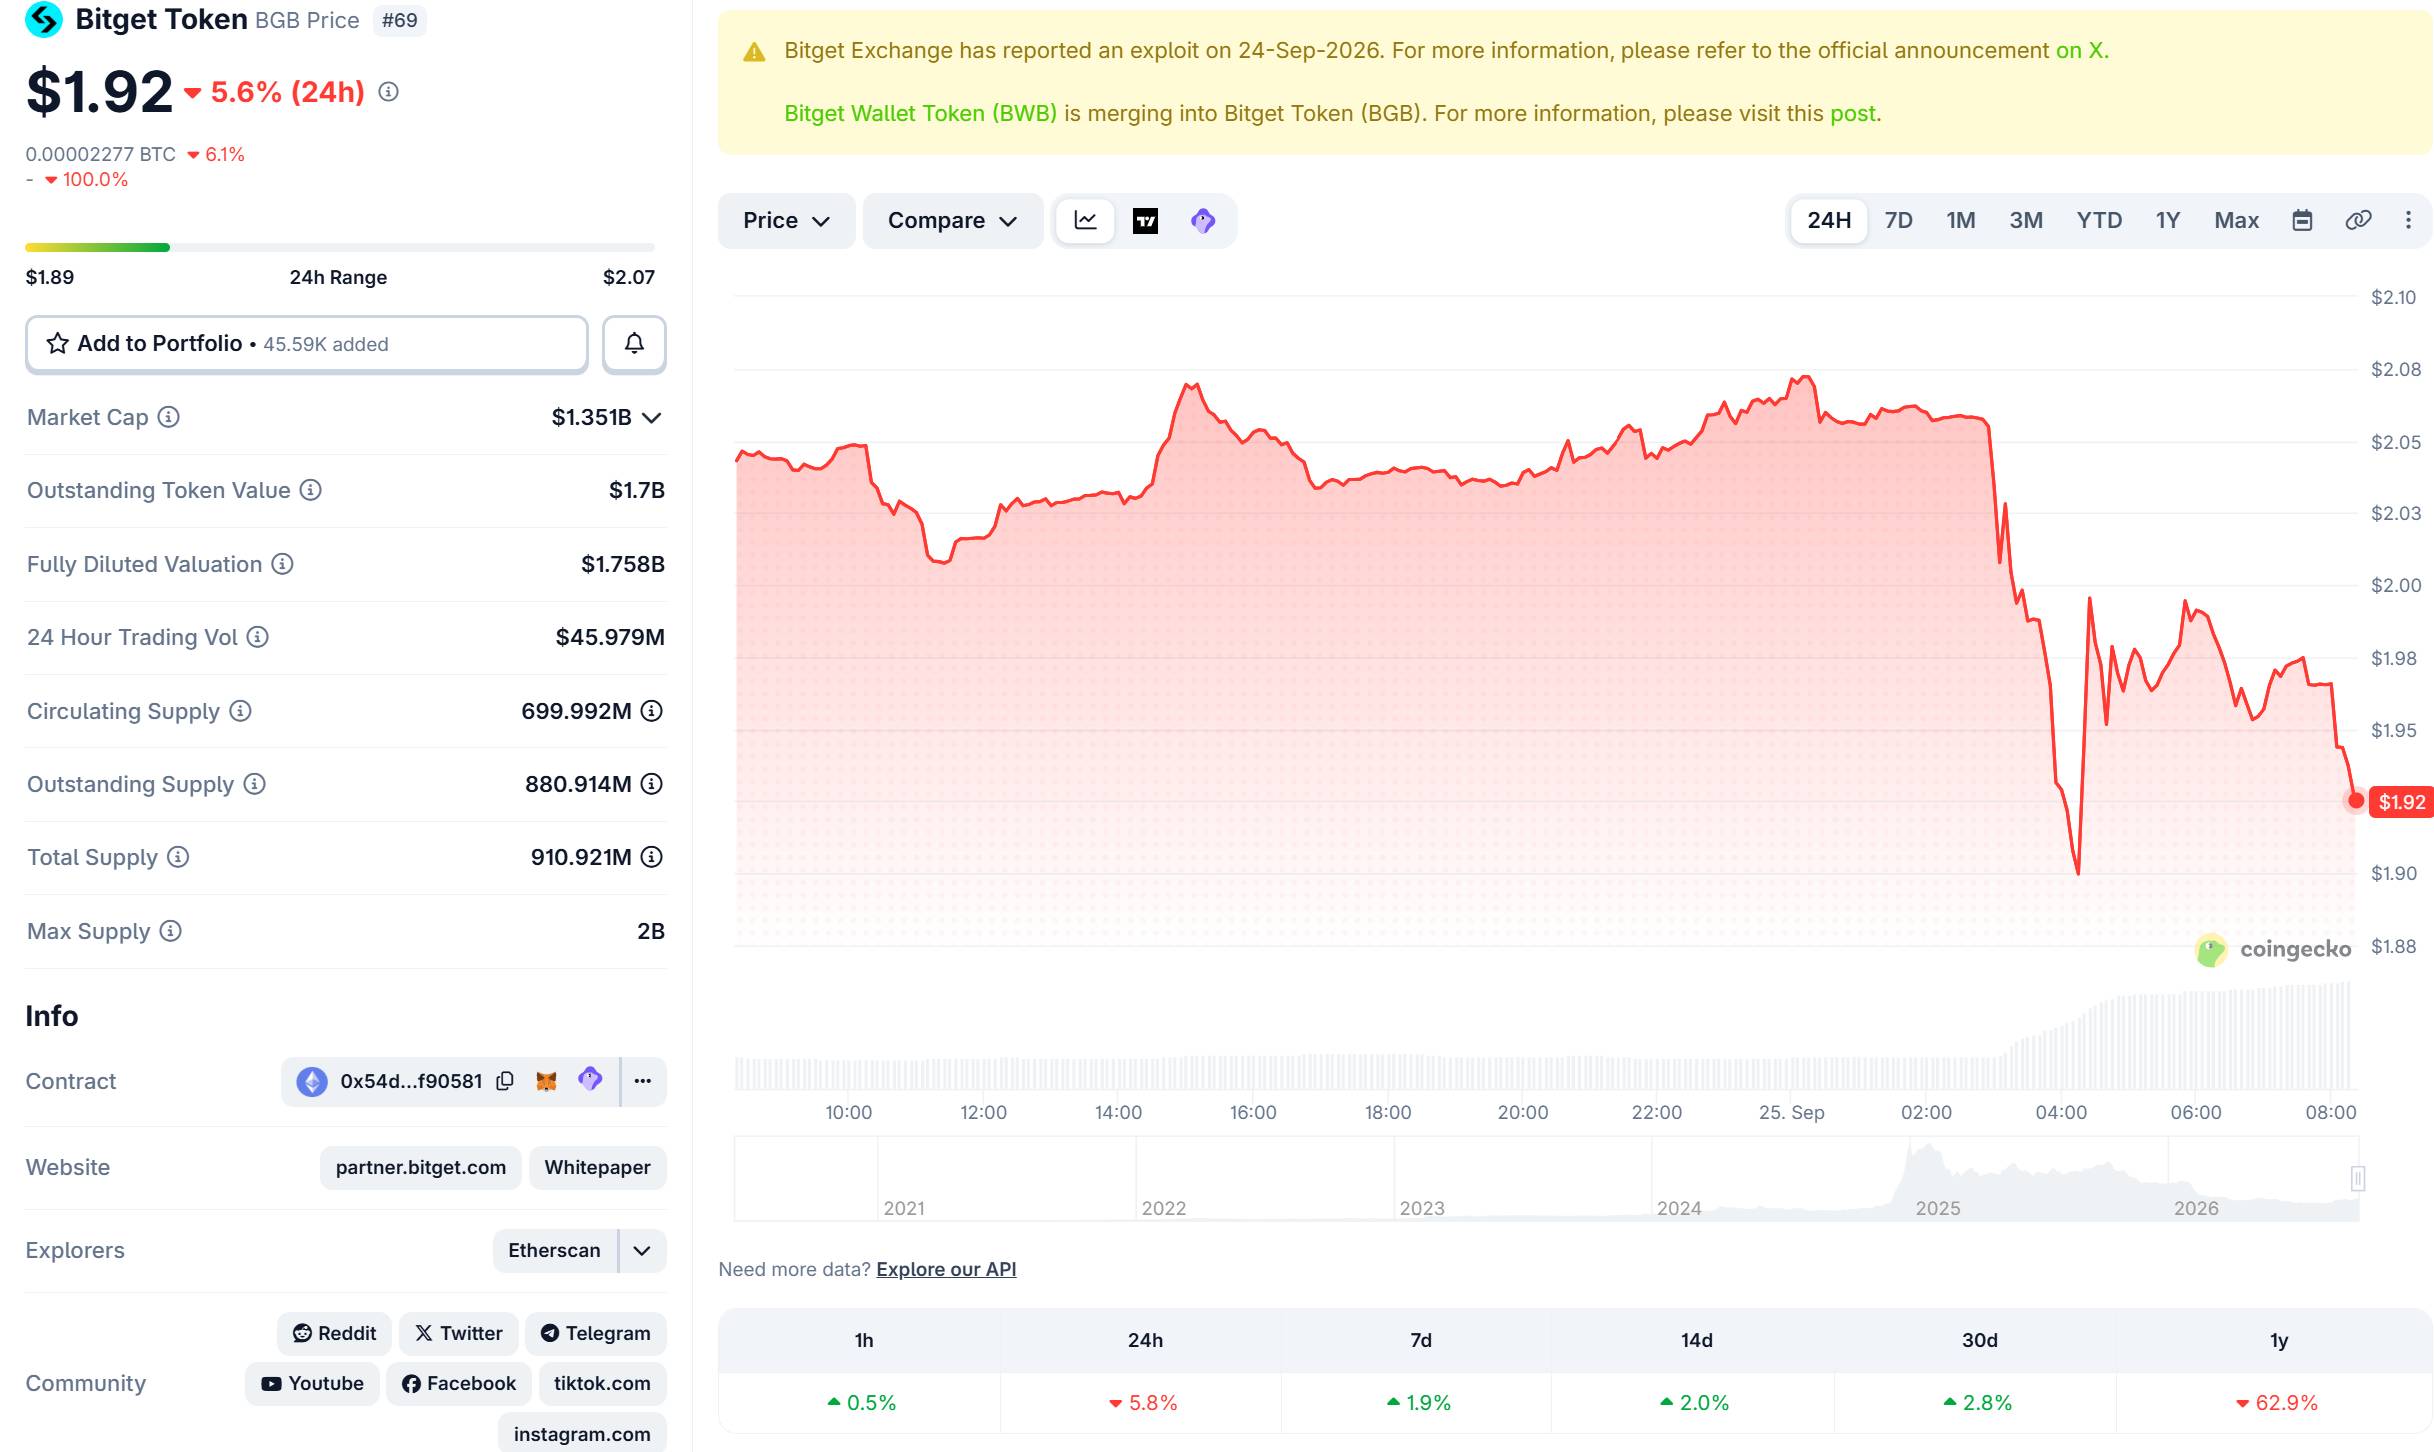Open the Fully Diluted Valuation info icon
This screenshot has height=1452, width=2434.
283,564
